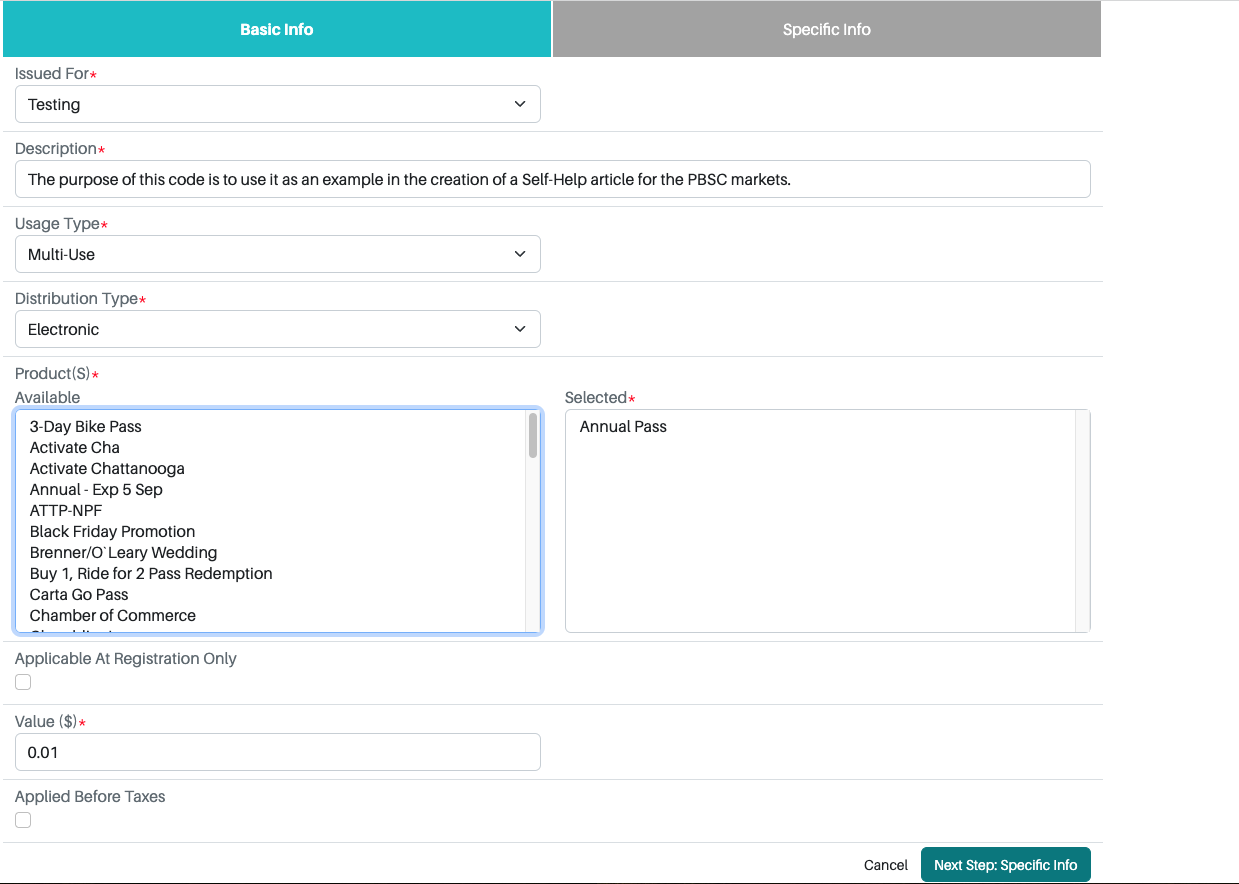Open the Issued For dropdown

pyautogui.click(x=278, y=104)
